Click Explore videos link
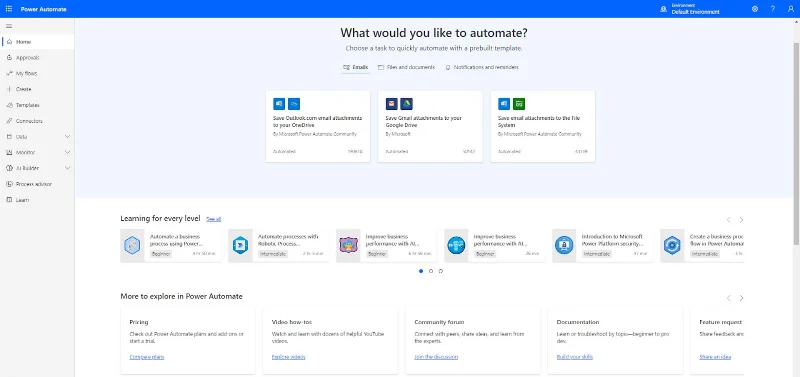The image size is (800, 377). (288, 357)
